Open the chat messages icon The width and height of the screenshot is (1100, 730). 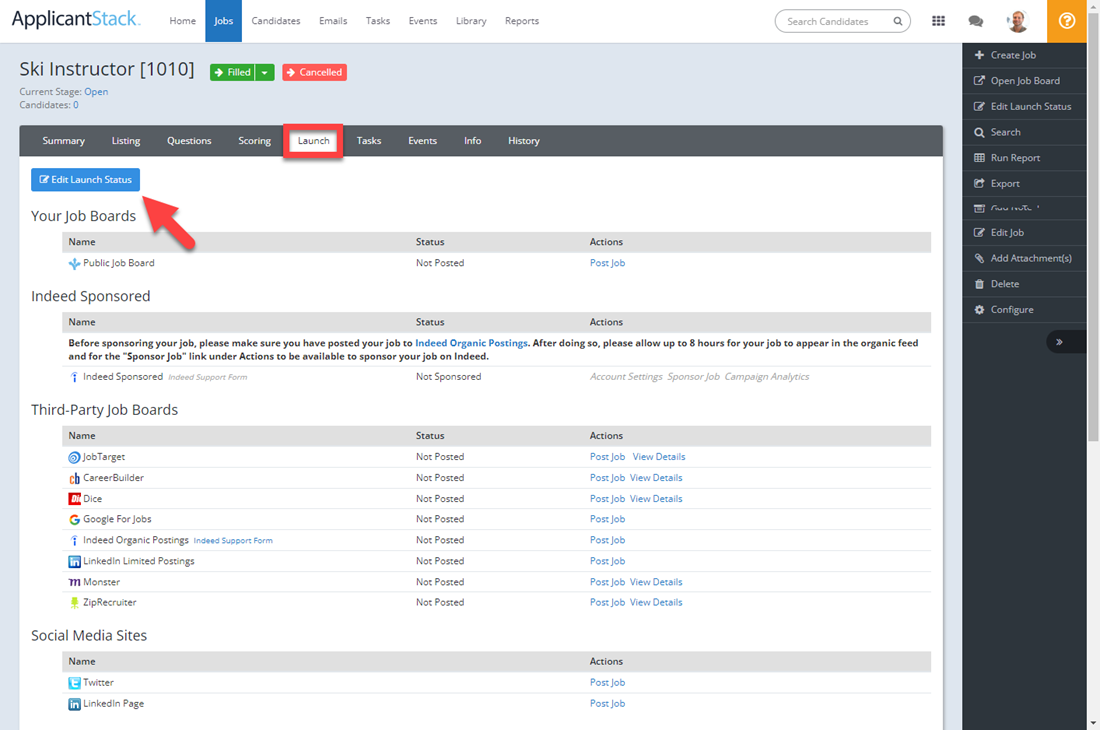[x=976, y=21]
